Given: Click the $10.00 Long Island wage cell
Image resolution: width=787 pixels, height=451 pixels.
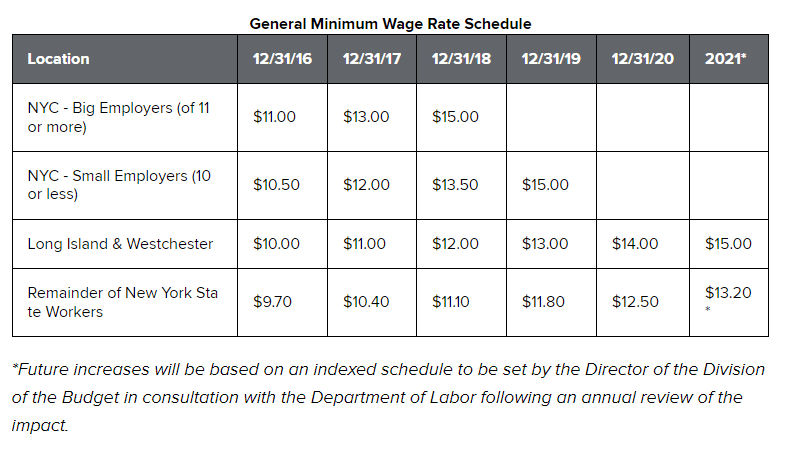Looking at the screenshot, I should click(275, 244).
